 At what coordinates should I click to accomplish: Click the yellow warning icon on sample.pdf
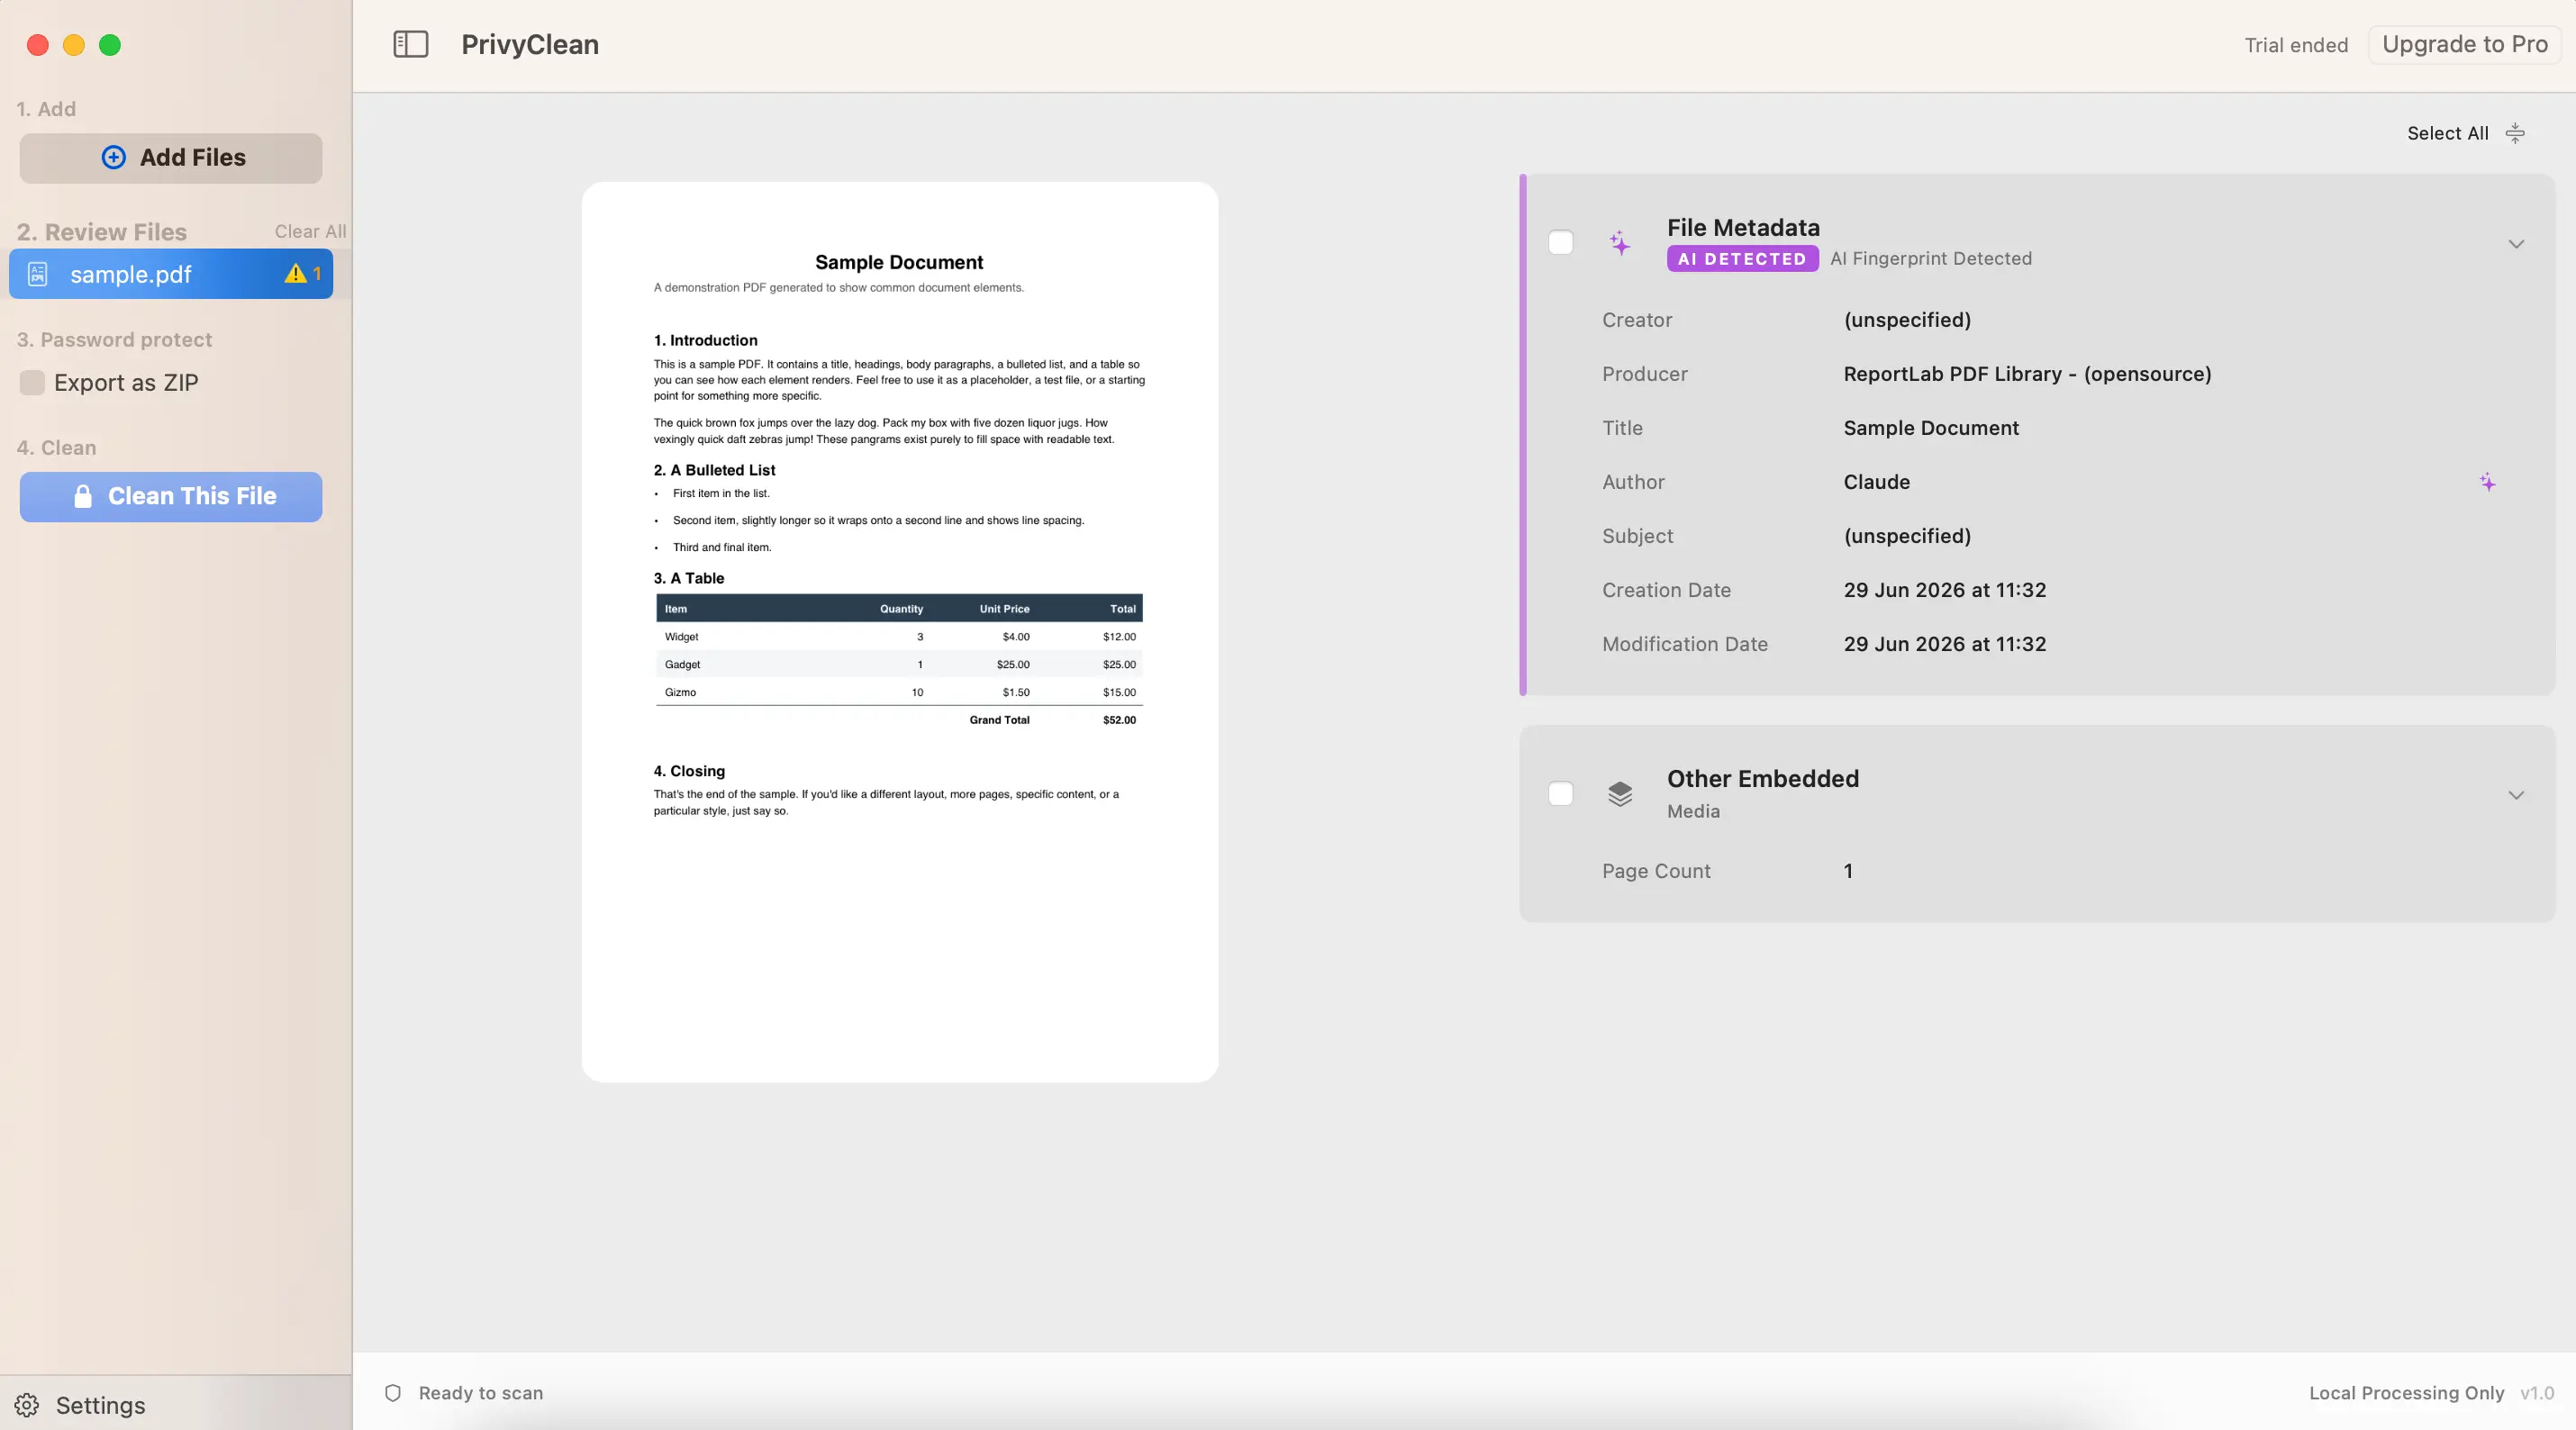(295, 273)
